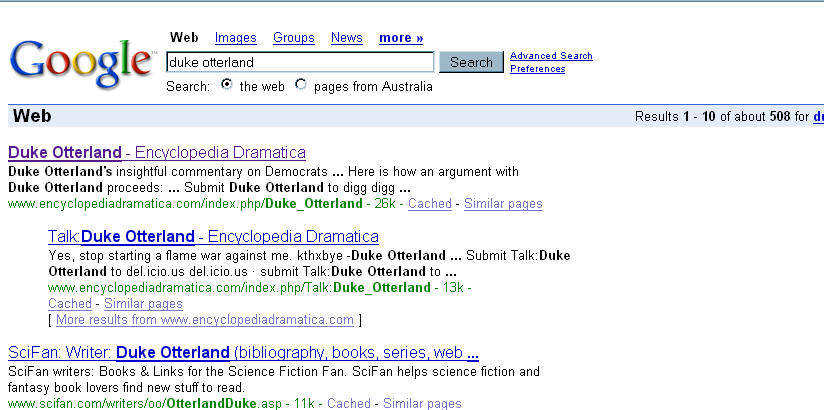824x410 pixels.
Task: View Cached copy of Talk page result
Action: pos(70,304)
